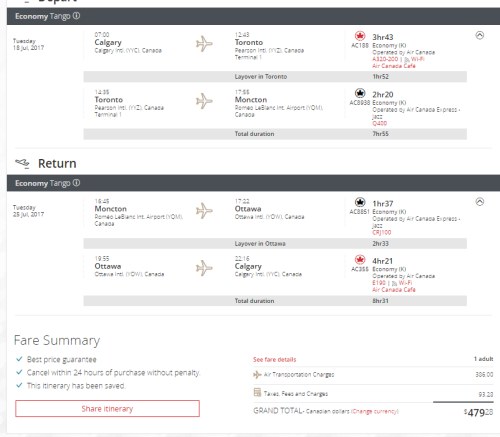This screenshot has height=437, width=500.
Task: Click Air Canada Cafe link for AC188
Action: click(394, 66)
